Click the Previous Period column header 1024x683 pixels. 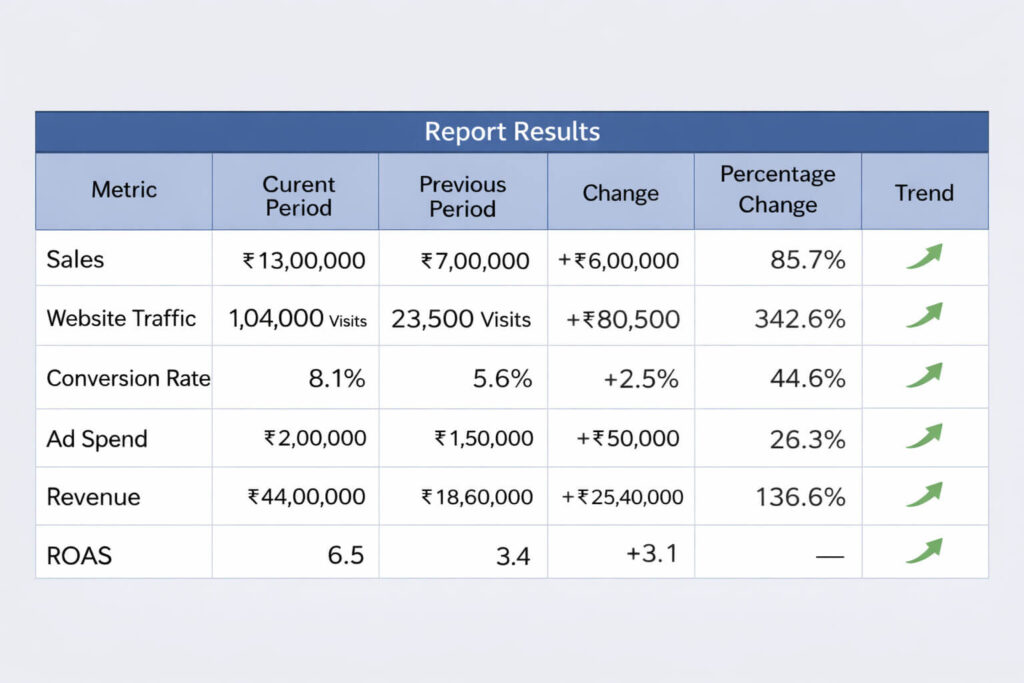point(462,196)
